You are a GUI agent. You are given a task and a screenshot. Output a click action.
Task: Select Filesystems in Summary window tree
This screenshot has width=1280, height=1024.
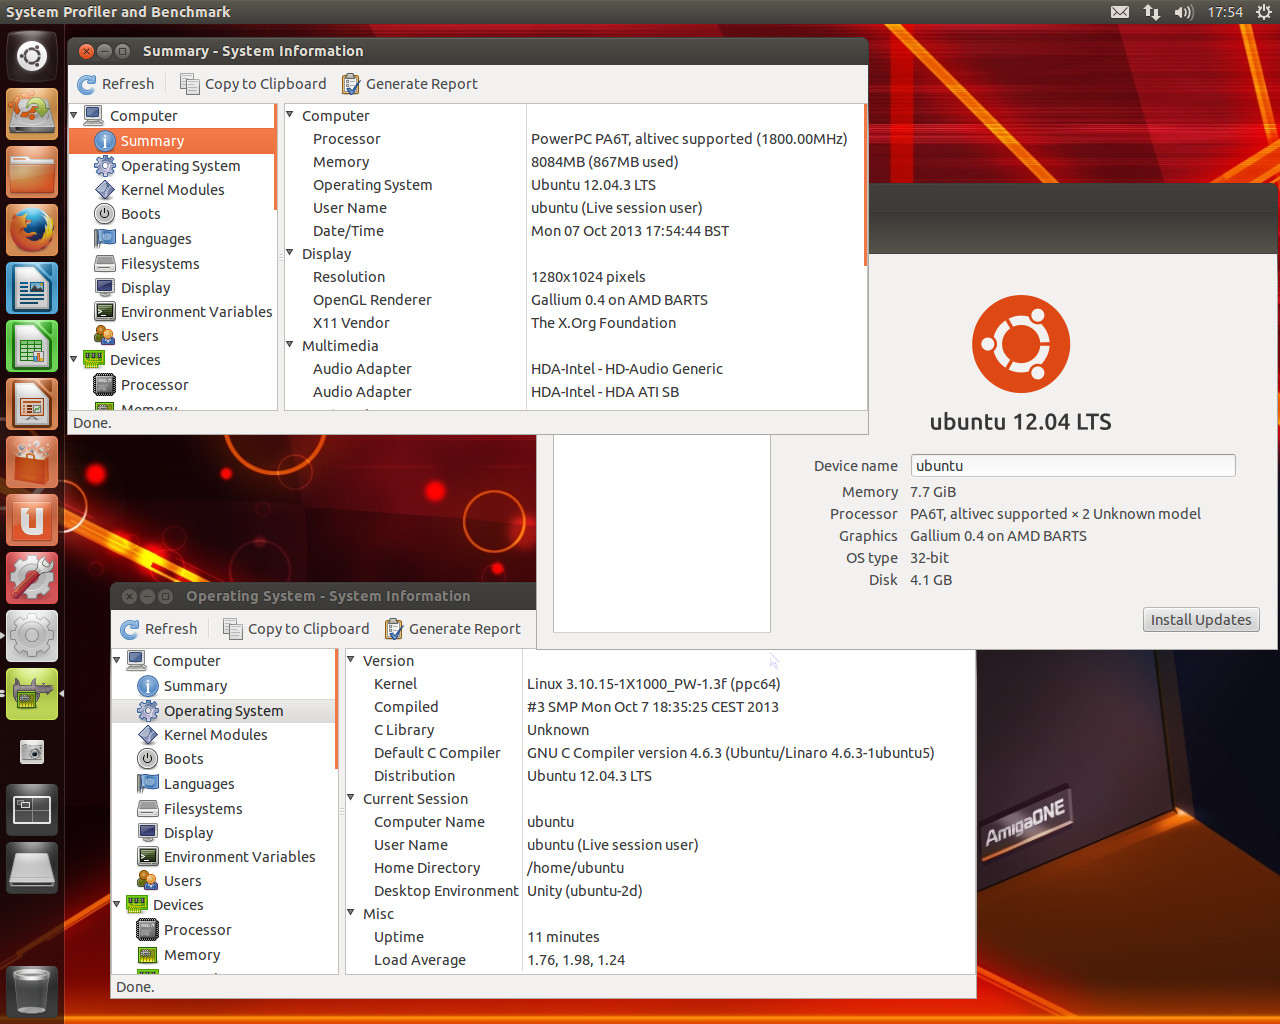(x=172, y=264)
